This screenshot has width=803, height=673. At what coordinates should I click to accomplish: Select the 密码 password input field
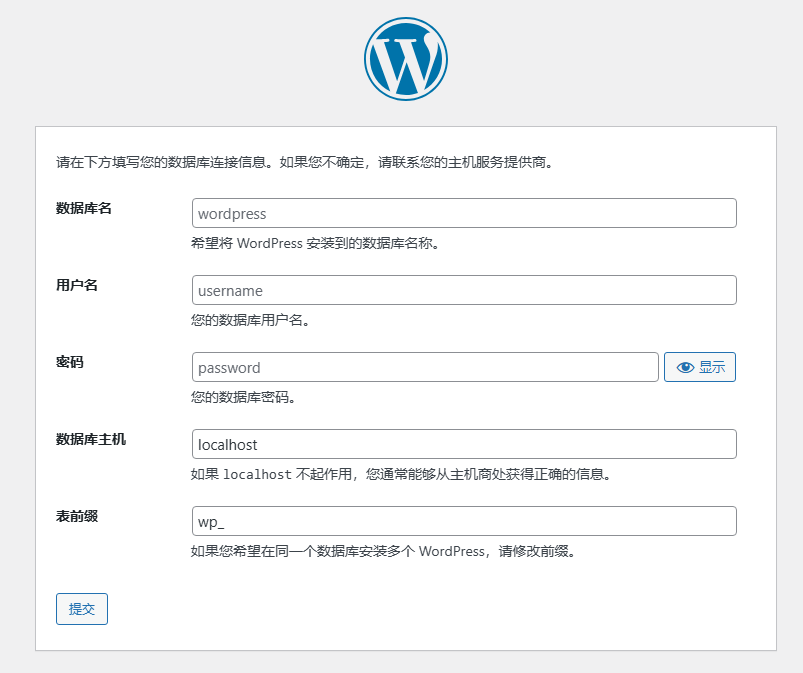tap(425, 367)
